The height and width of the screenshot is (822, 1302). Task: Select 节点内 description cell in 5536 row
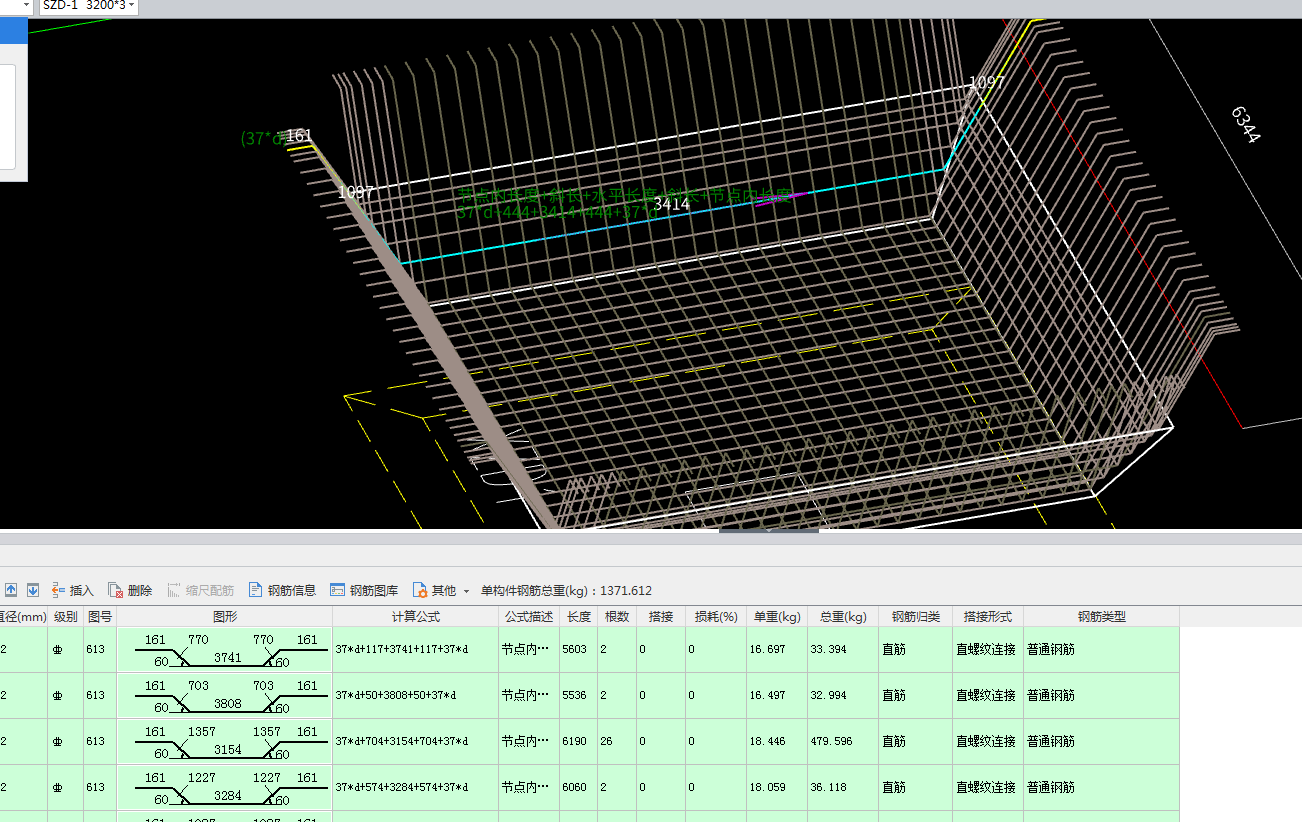coord(529,696)
